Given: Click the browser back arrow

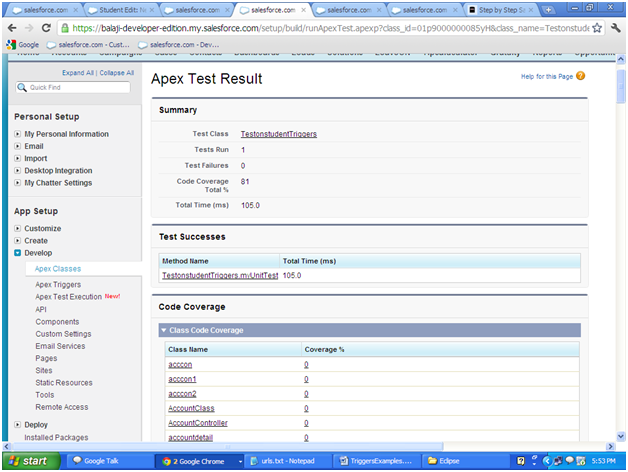Looking at the screenshot, I should pyautogui.click(x=12, y=28).
